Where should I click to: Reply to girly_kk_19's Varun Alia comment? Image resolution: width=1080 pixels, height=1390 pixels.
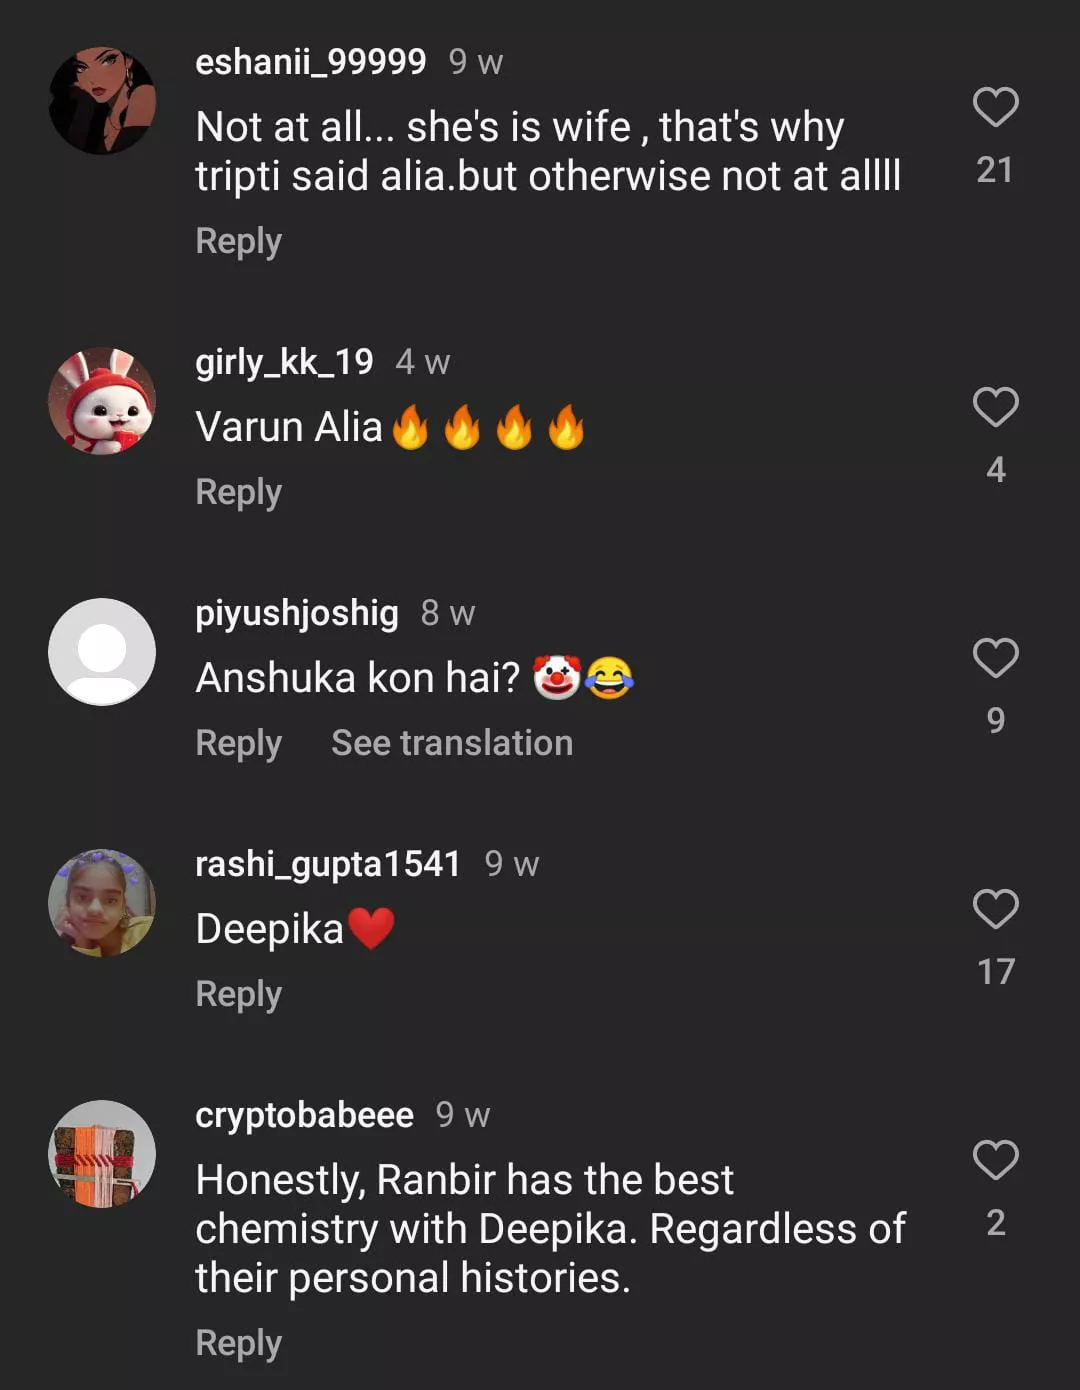pos(238,492)
